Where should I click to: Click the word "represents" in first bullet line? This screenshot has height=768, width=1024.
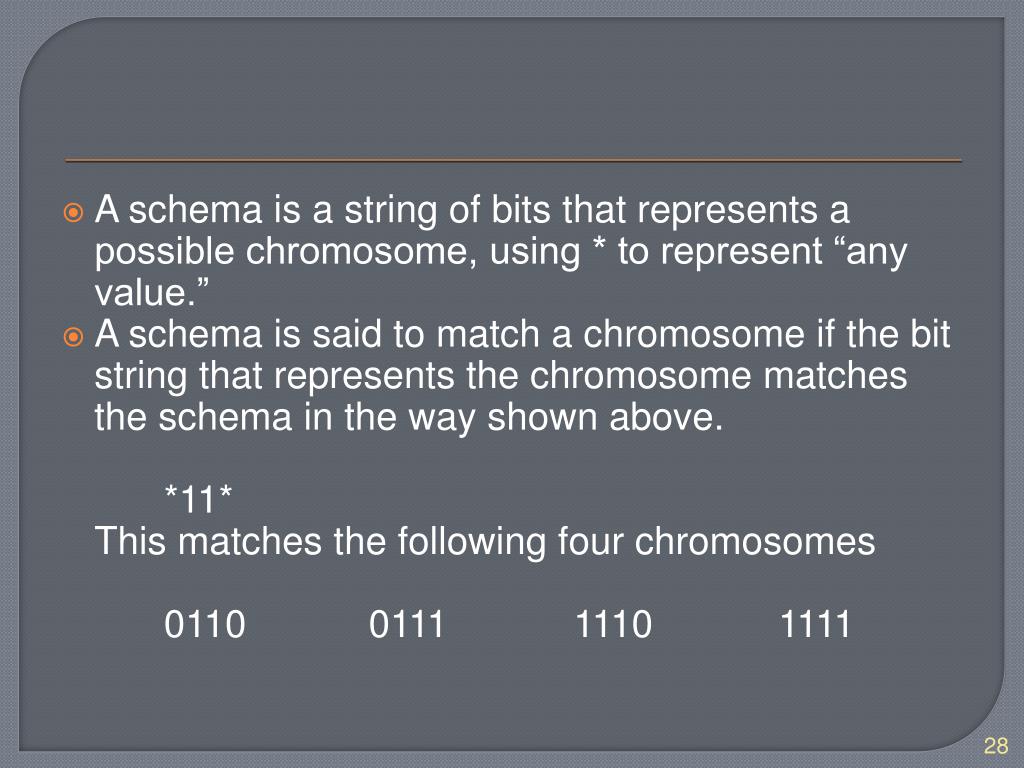tap(727, 212)
